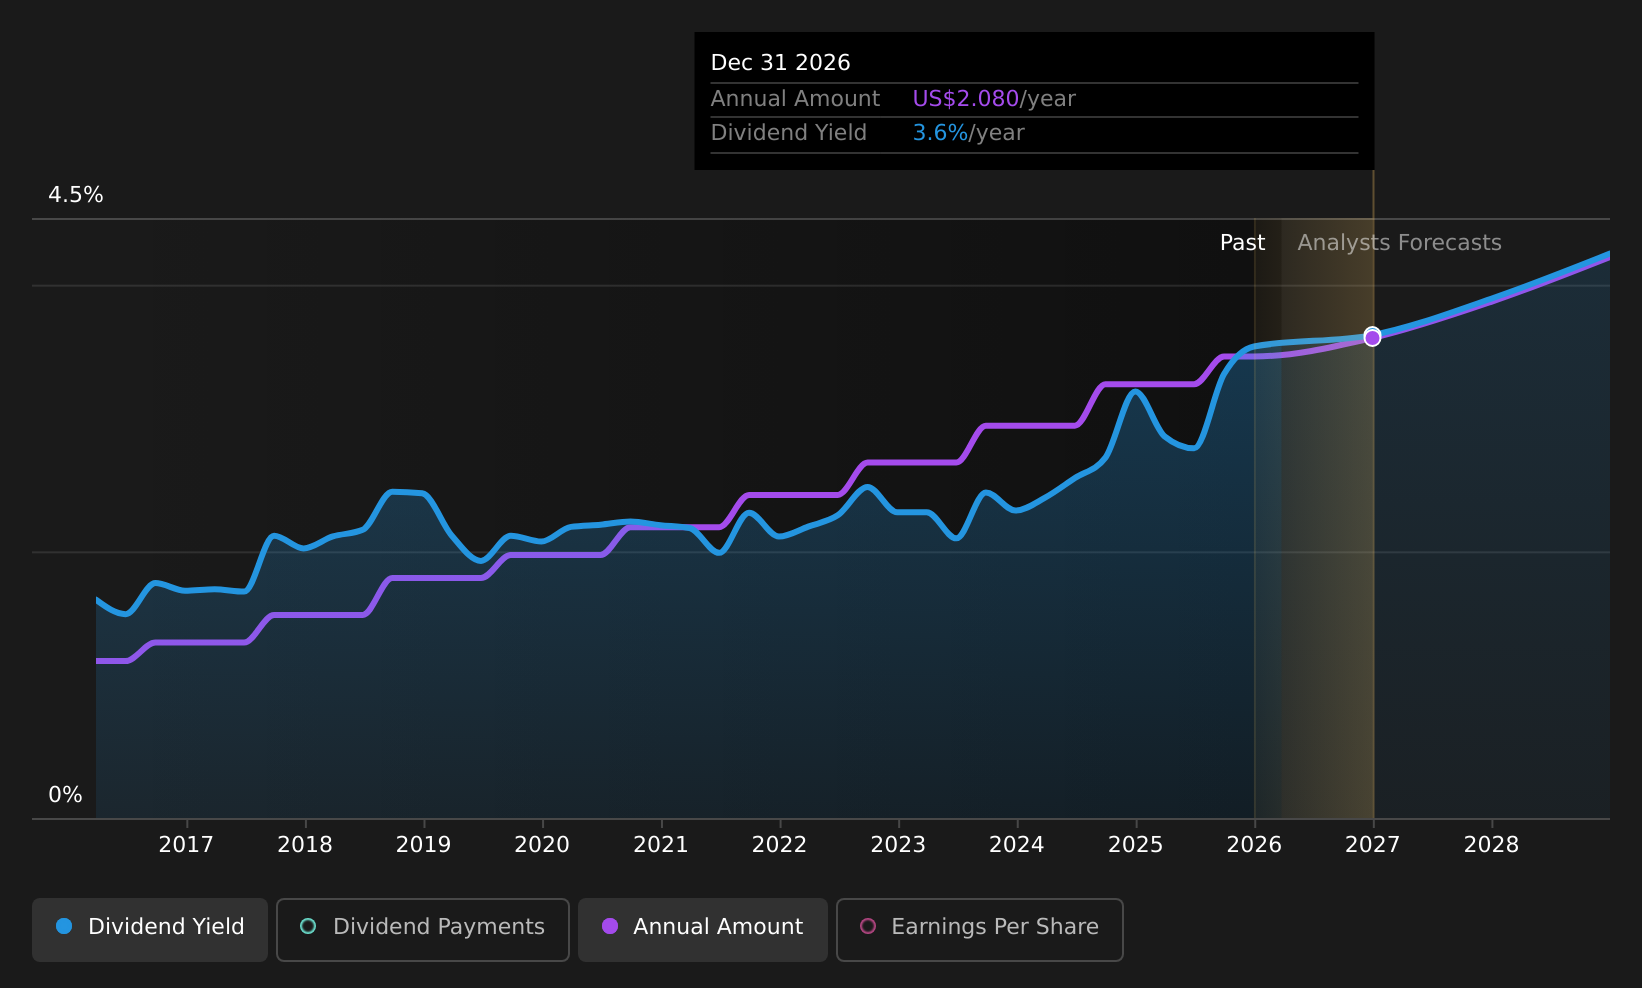This screenshot has width=1642, height=988.
Task: Click the purple Annual Amount data point marker
Action: click(x=1372, y=339)
